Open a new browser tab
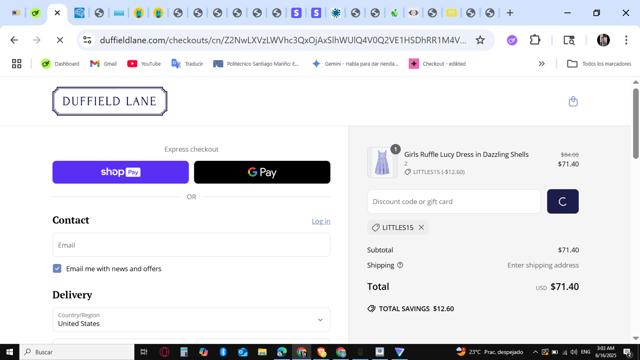Image resolution: width=640 pixels, height=360 pixels. click(510, 13)
